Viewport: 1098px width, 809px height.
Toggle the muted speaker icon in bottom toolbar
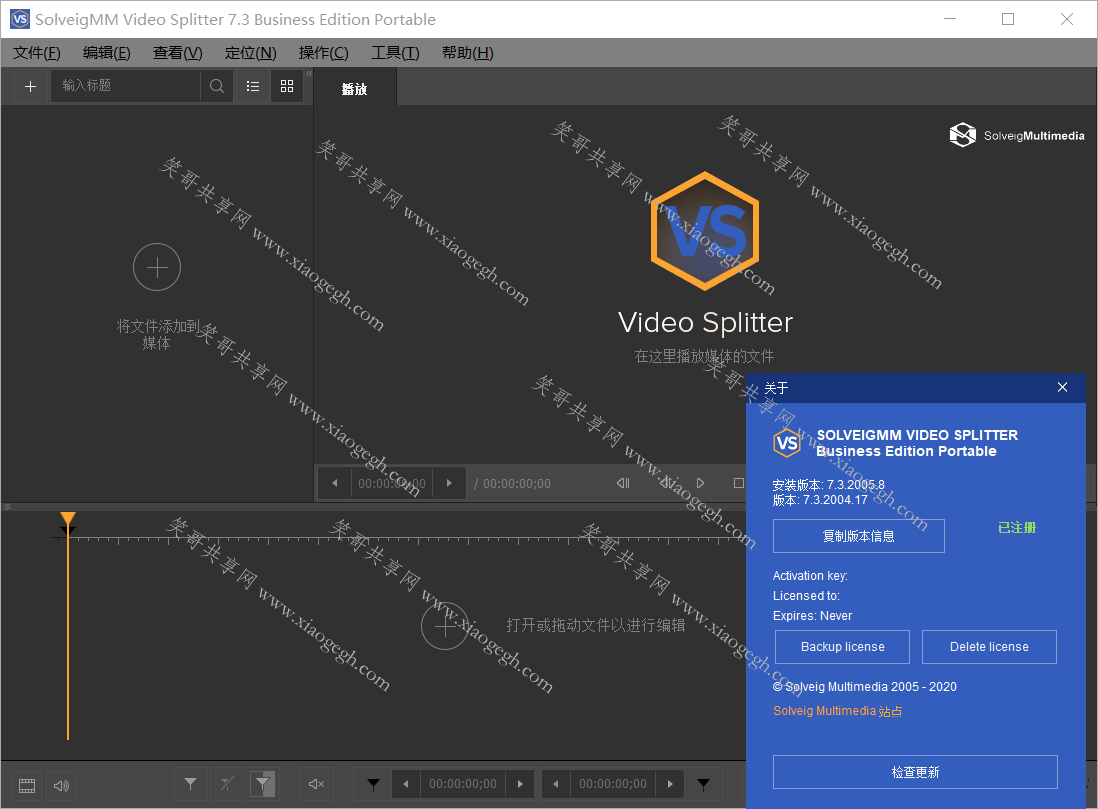[x=317, y=784]
